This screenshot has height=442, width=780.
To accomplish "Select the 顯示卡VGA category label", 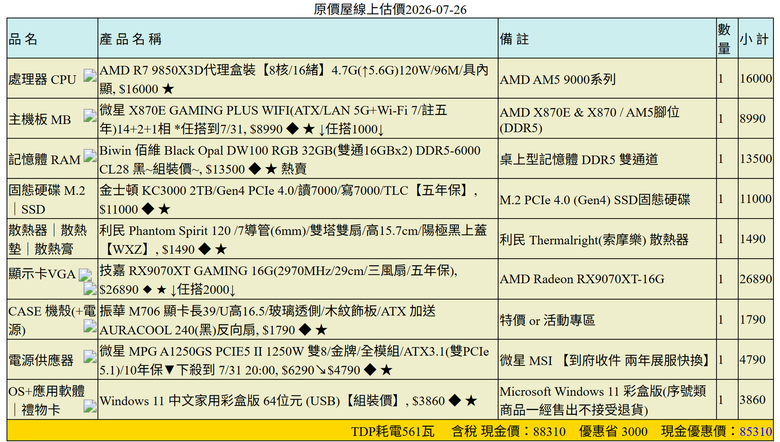I will pyautogui.click(x=42, y=274).
